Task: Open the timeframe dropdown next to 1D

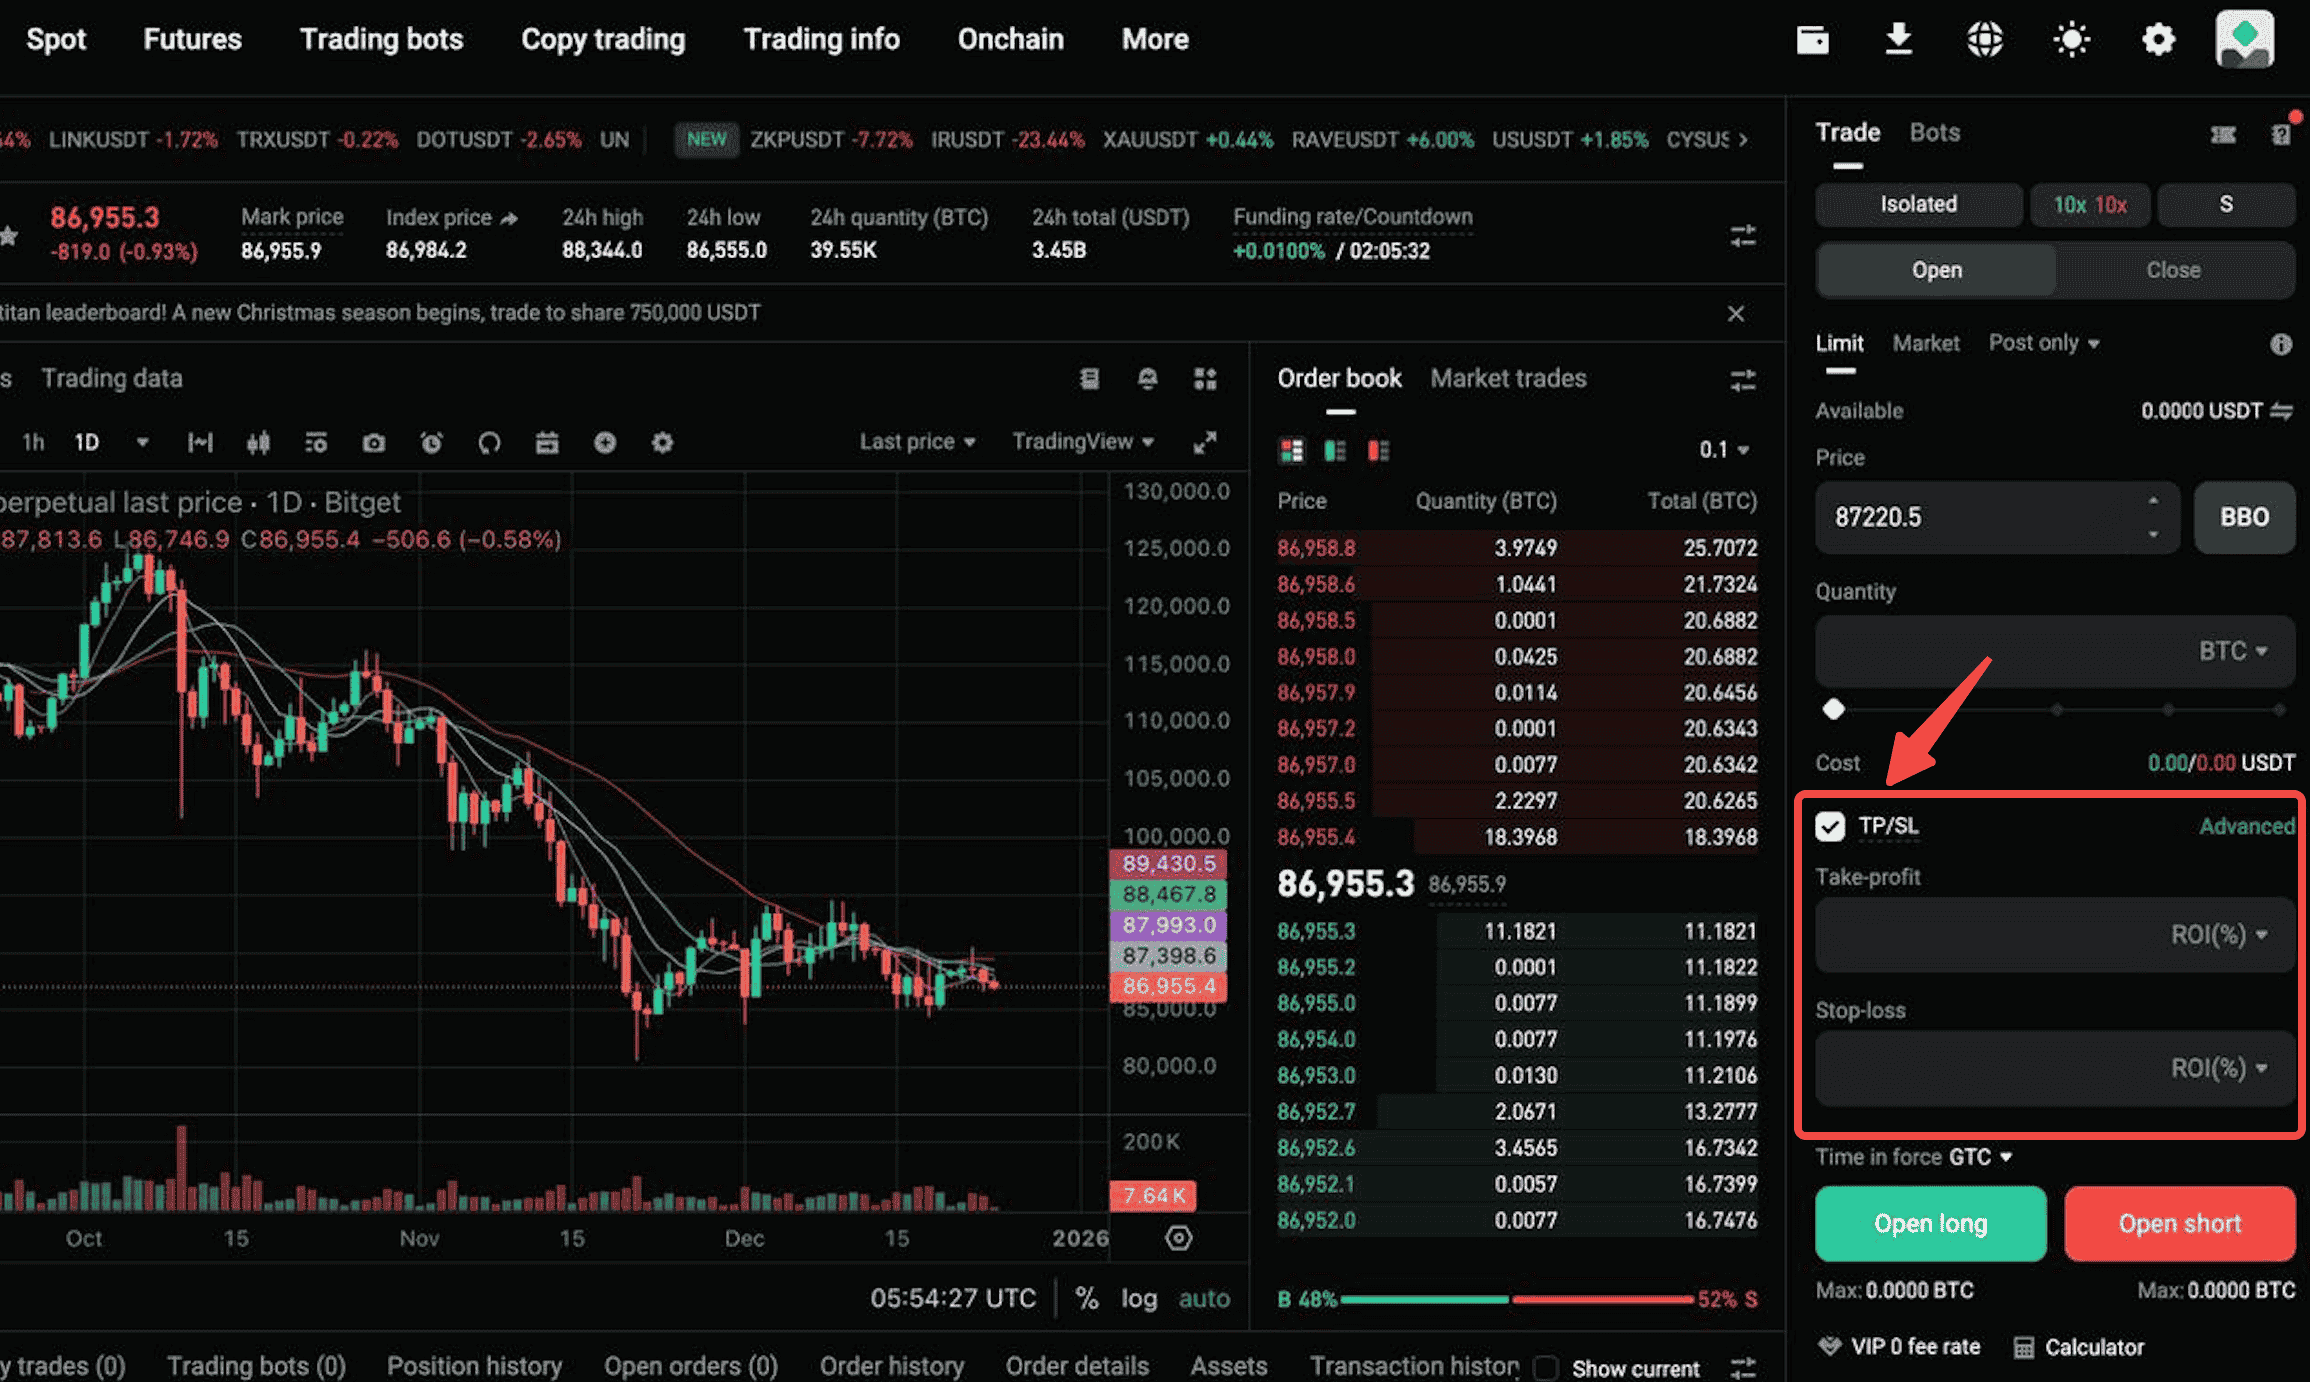Action: [x=143, y=442]
